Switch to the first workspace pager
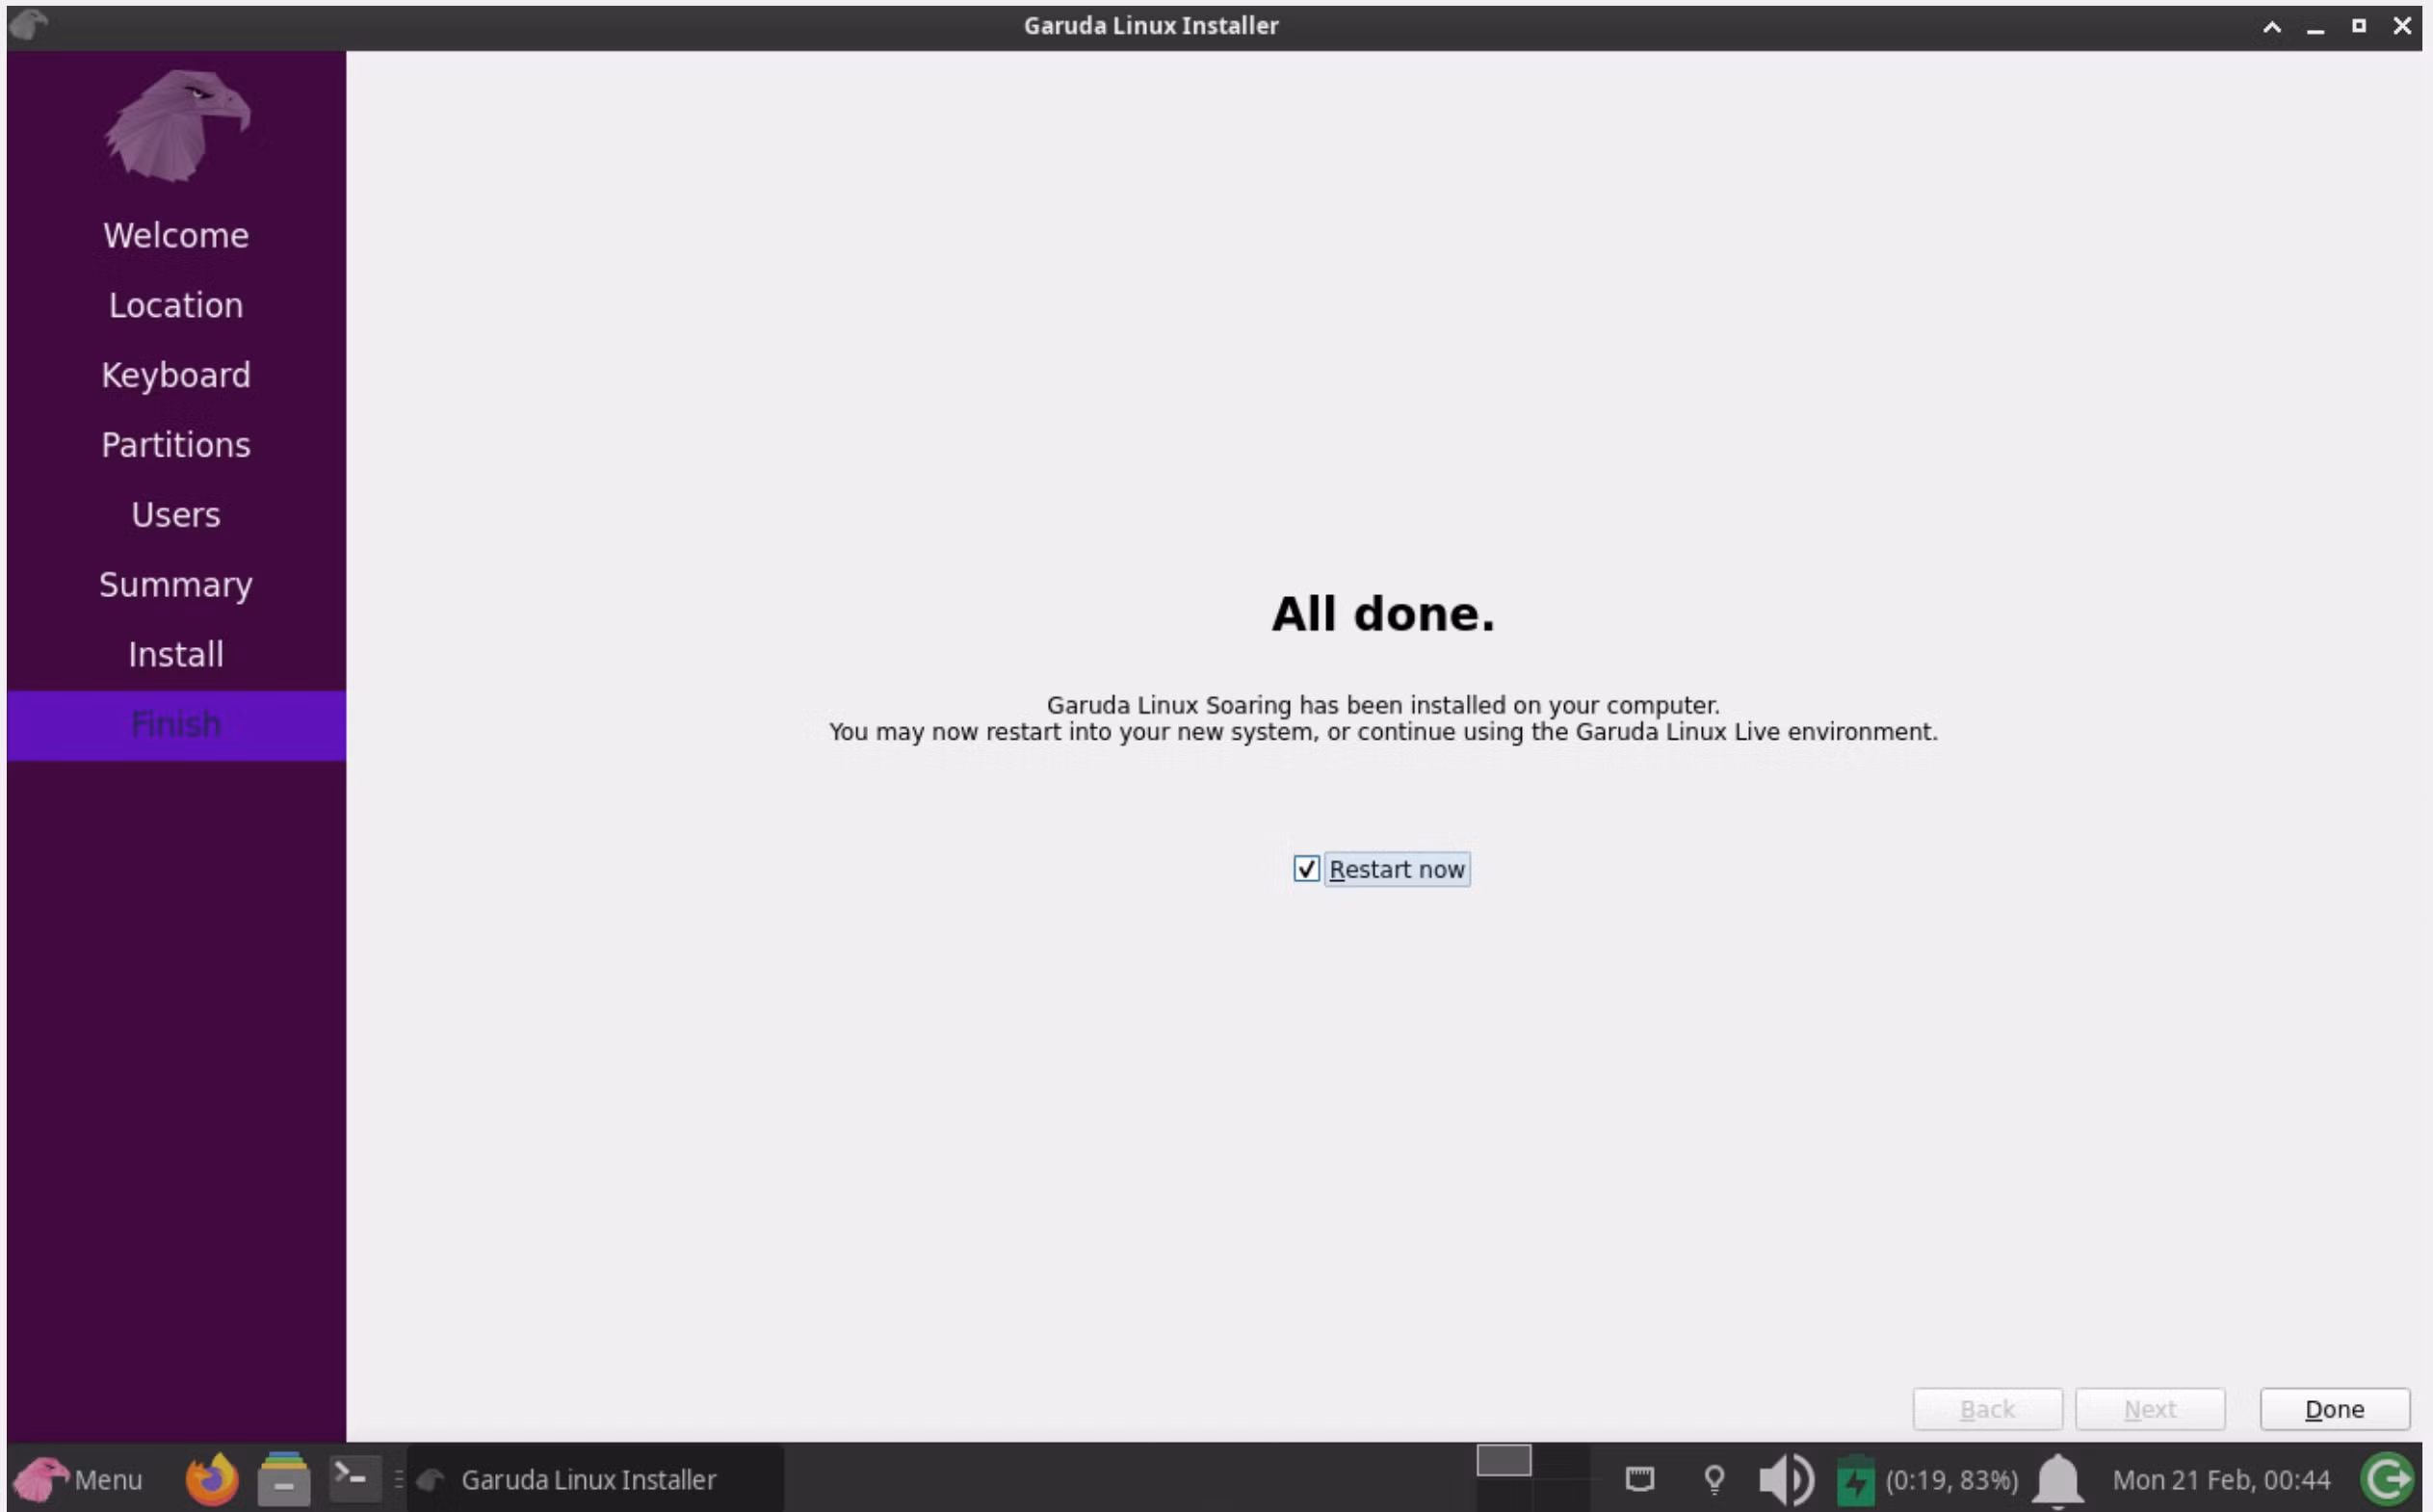Image resolution: width=2433 pixels, height=1512 pixels. click(1503, 1461)
